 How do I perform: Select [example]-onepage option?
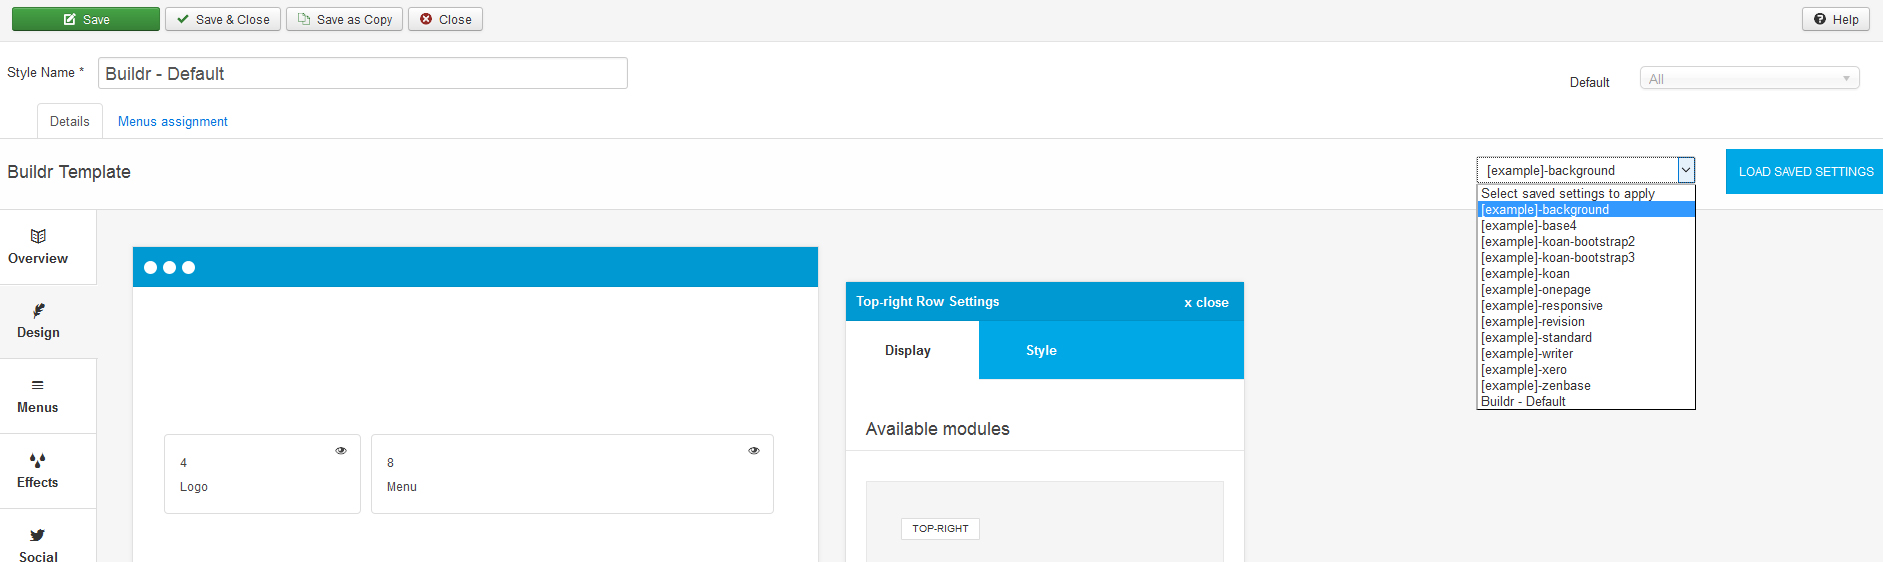pyautogui.click(x=1586, y=290)
